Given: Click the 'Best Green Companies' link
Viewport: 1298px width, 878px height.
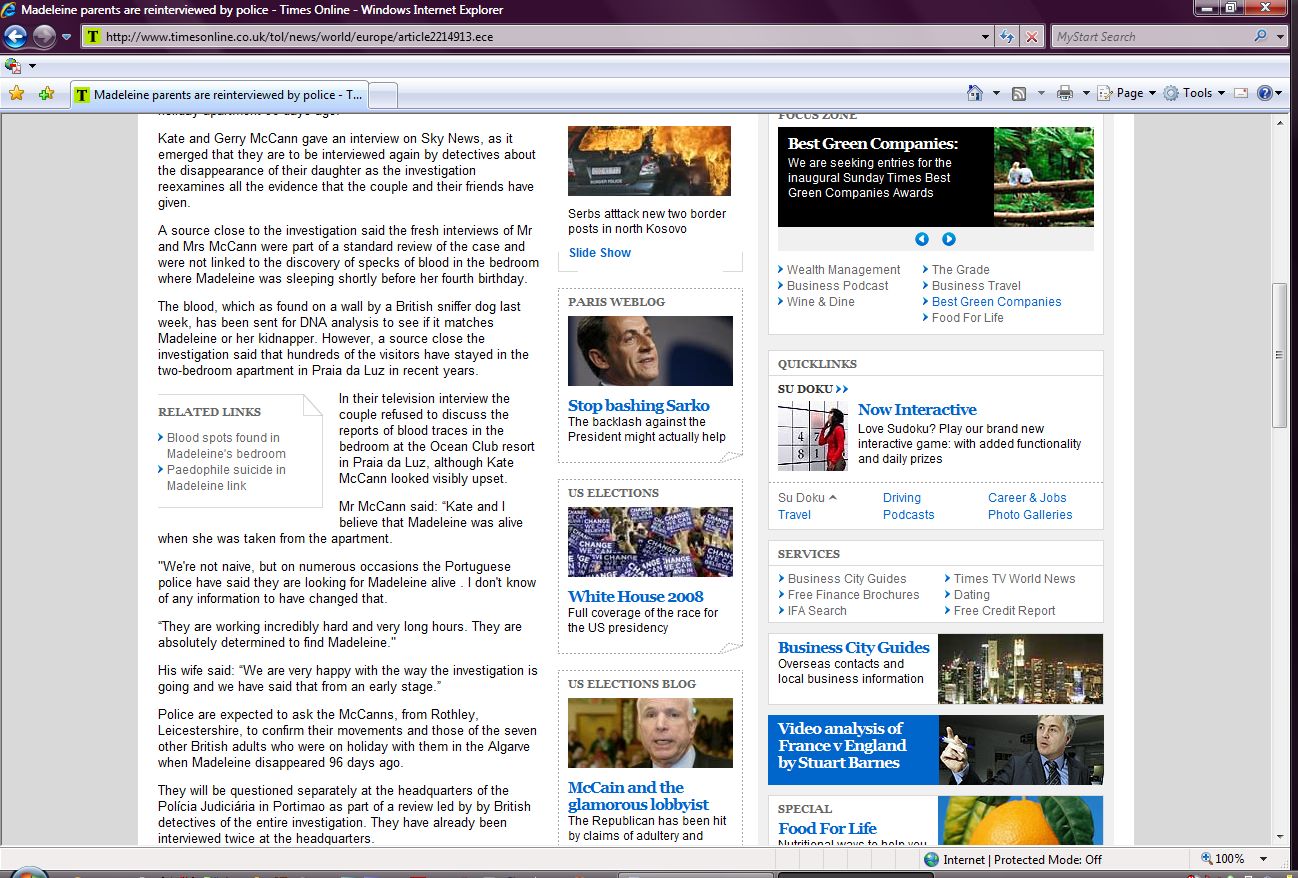Looking at the screenshot, I should [x=996, y=302].
